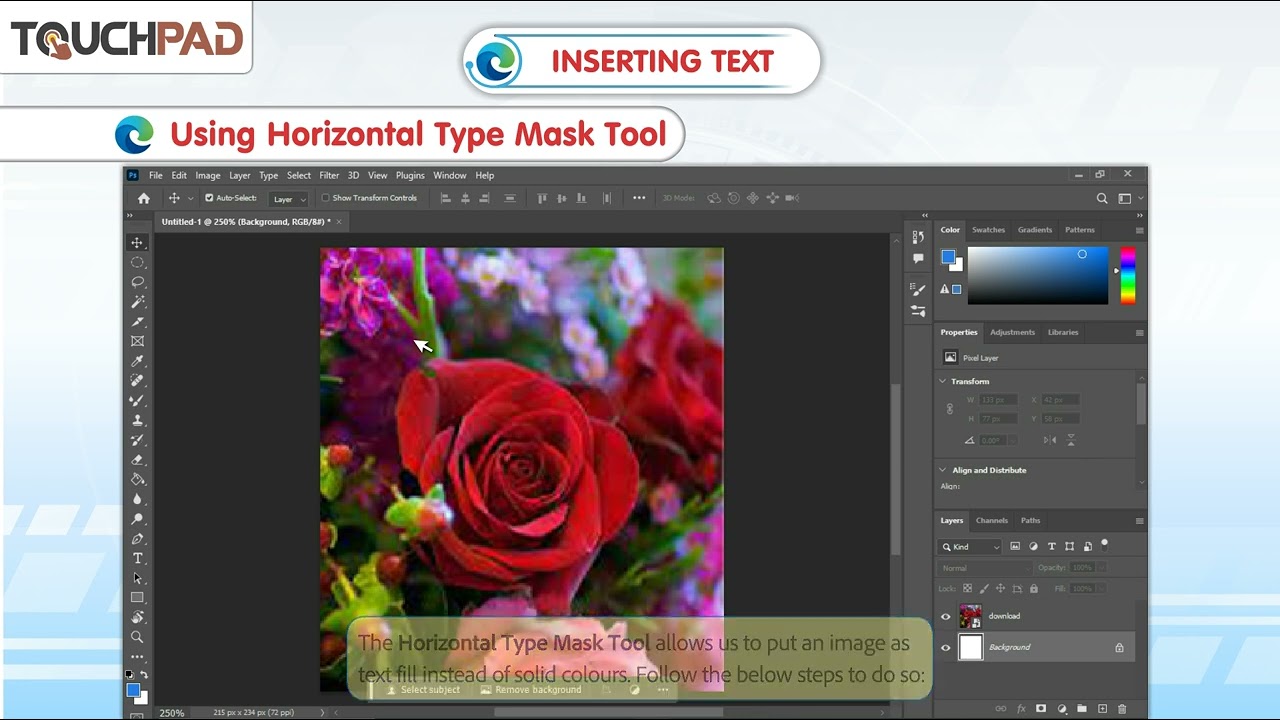Viewport: 1280px width, 720px height.
Task: Switch to the Channels tab
Action: coord(992,521)
